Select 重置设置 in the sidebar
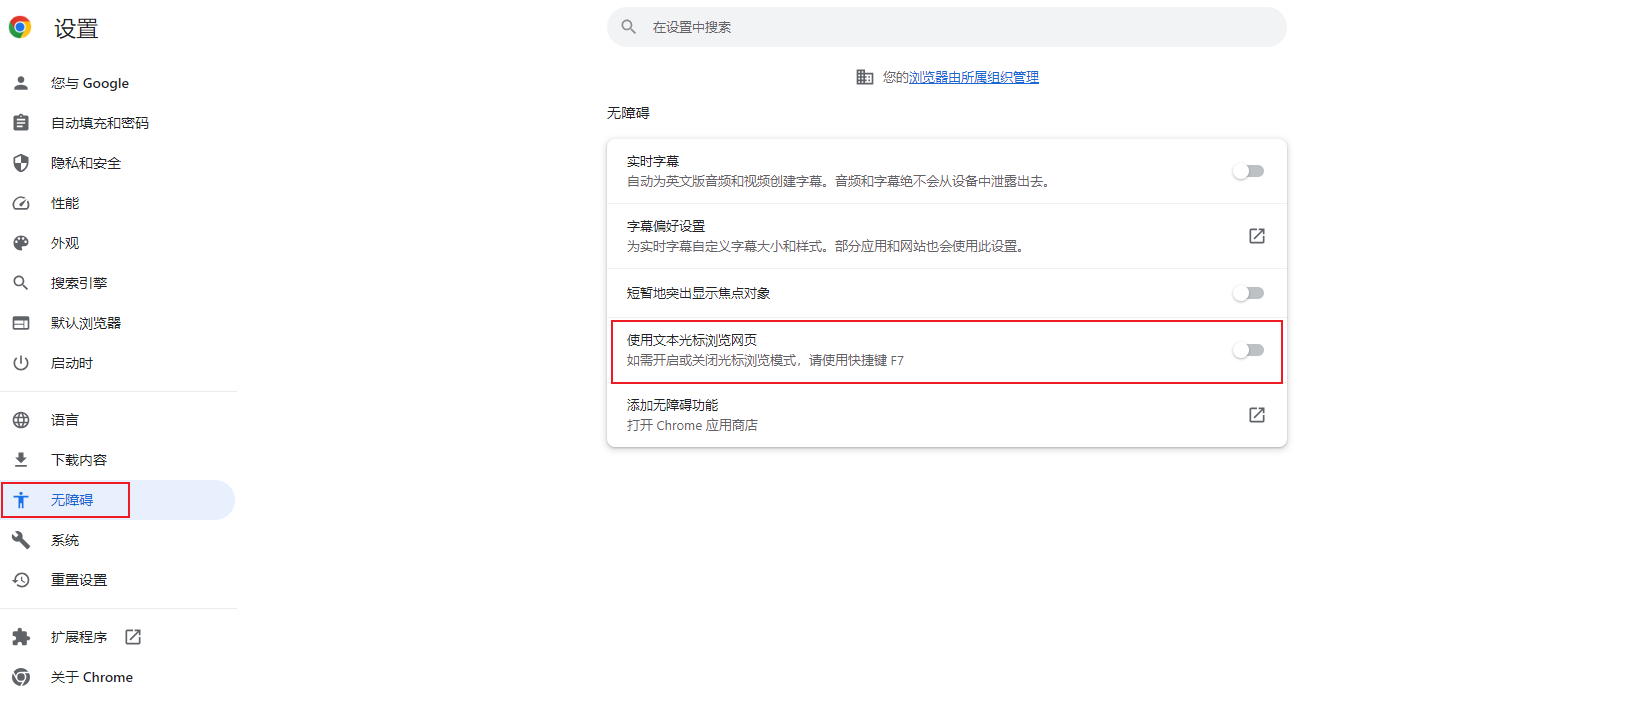Image resolution: width=1631 pixels, height=707 pixels. [x=79, y=580]
